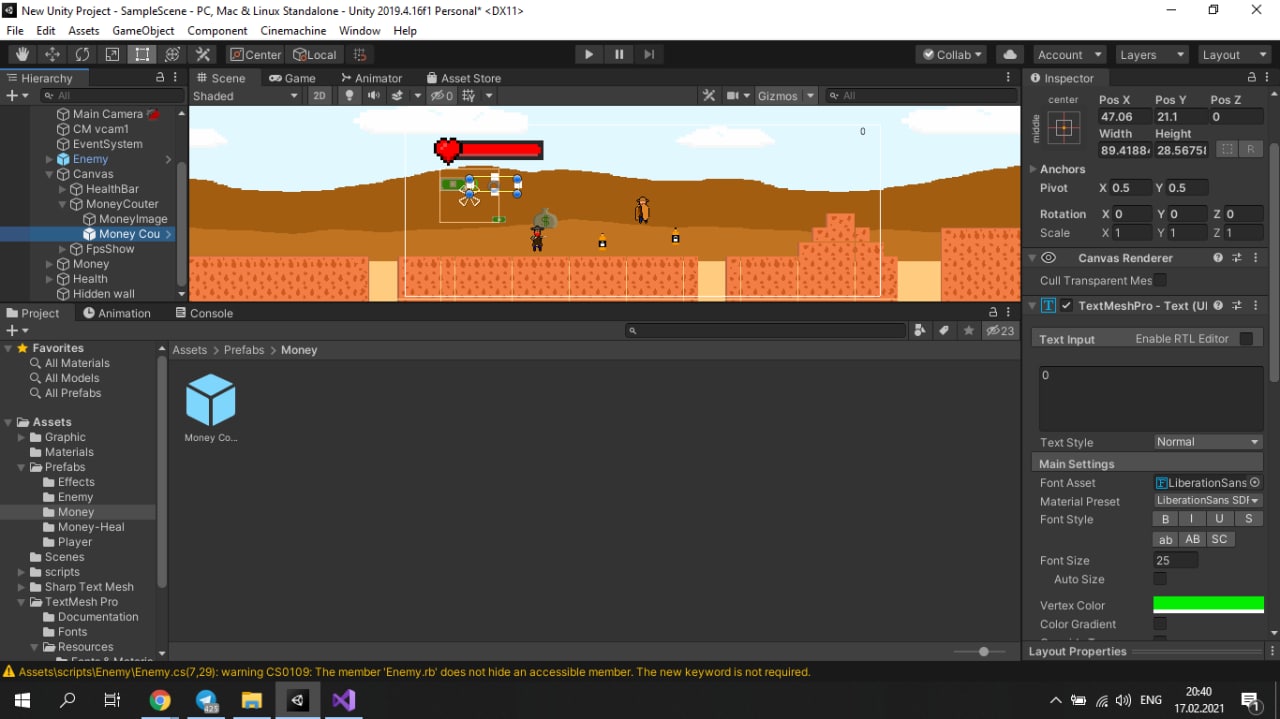Search project by asset type
Image resolution: width=1280 pixels, height=719 pixels.
[x=921, y=331]
